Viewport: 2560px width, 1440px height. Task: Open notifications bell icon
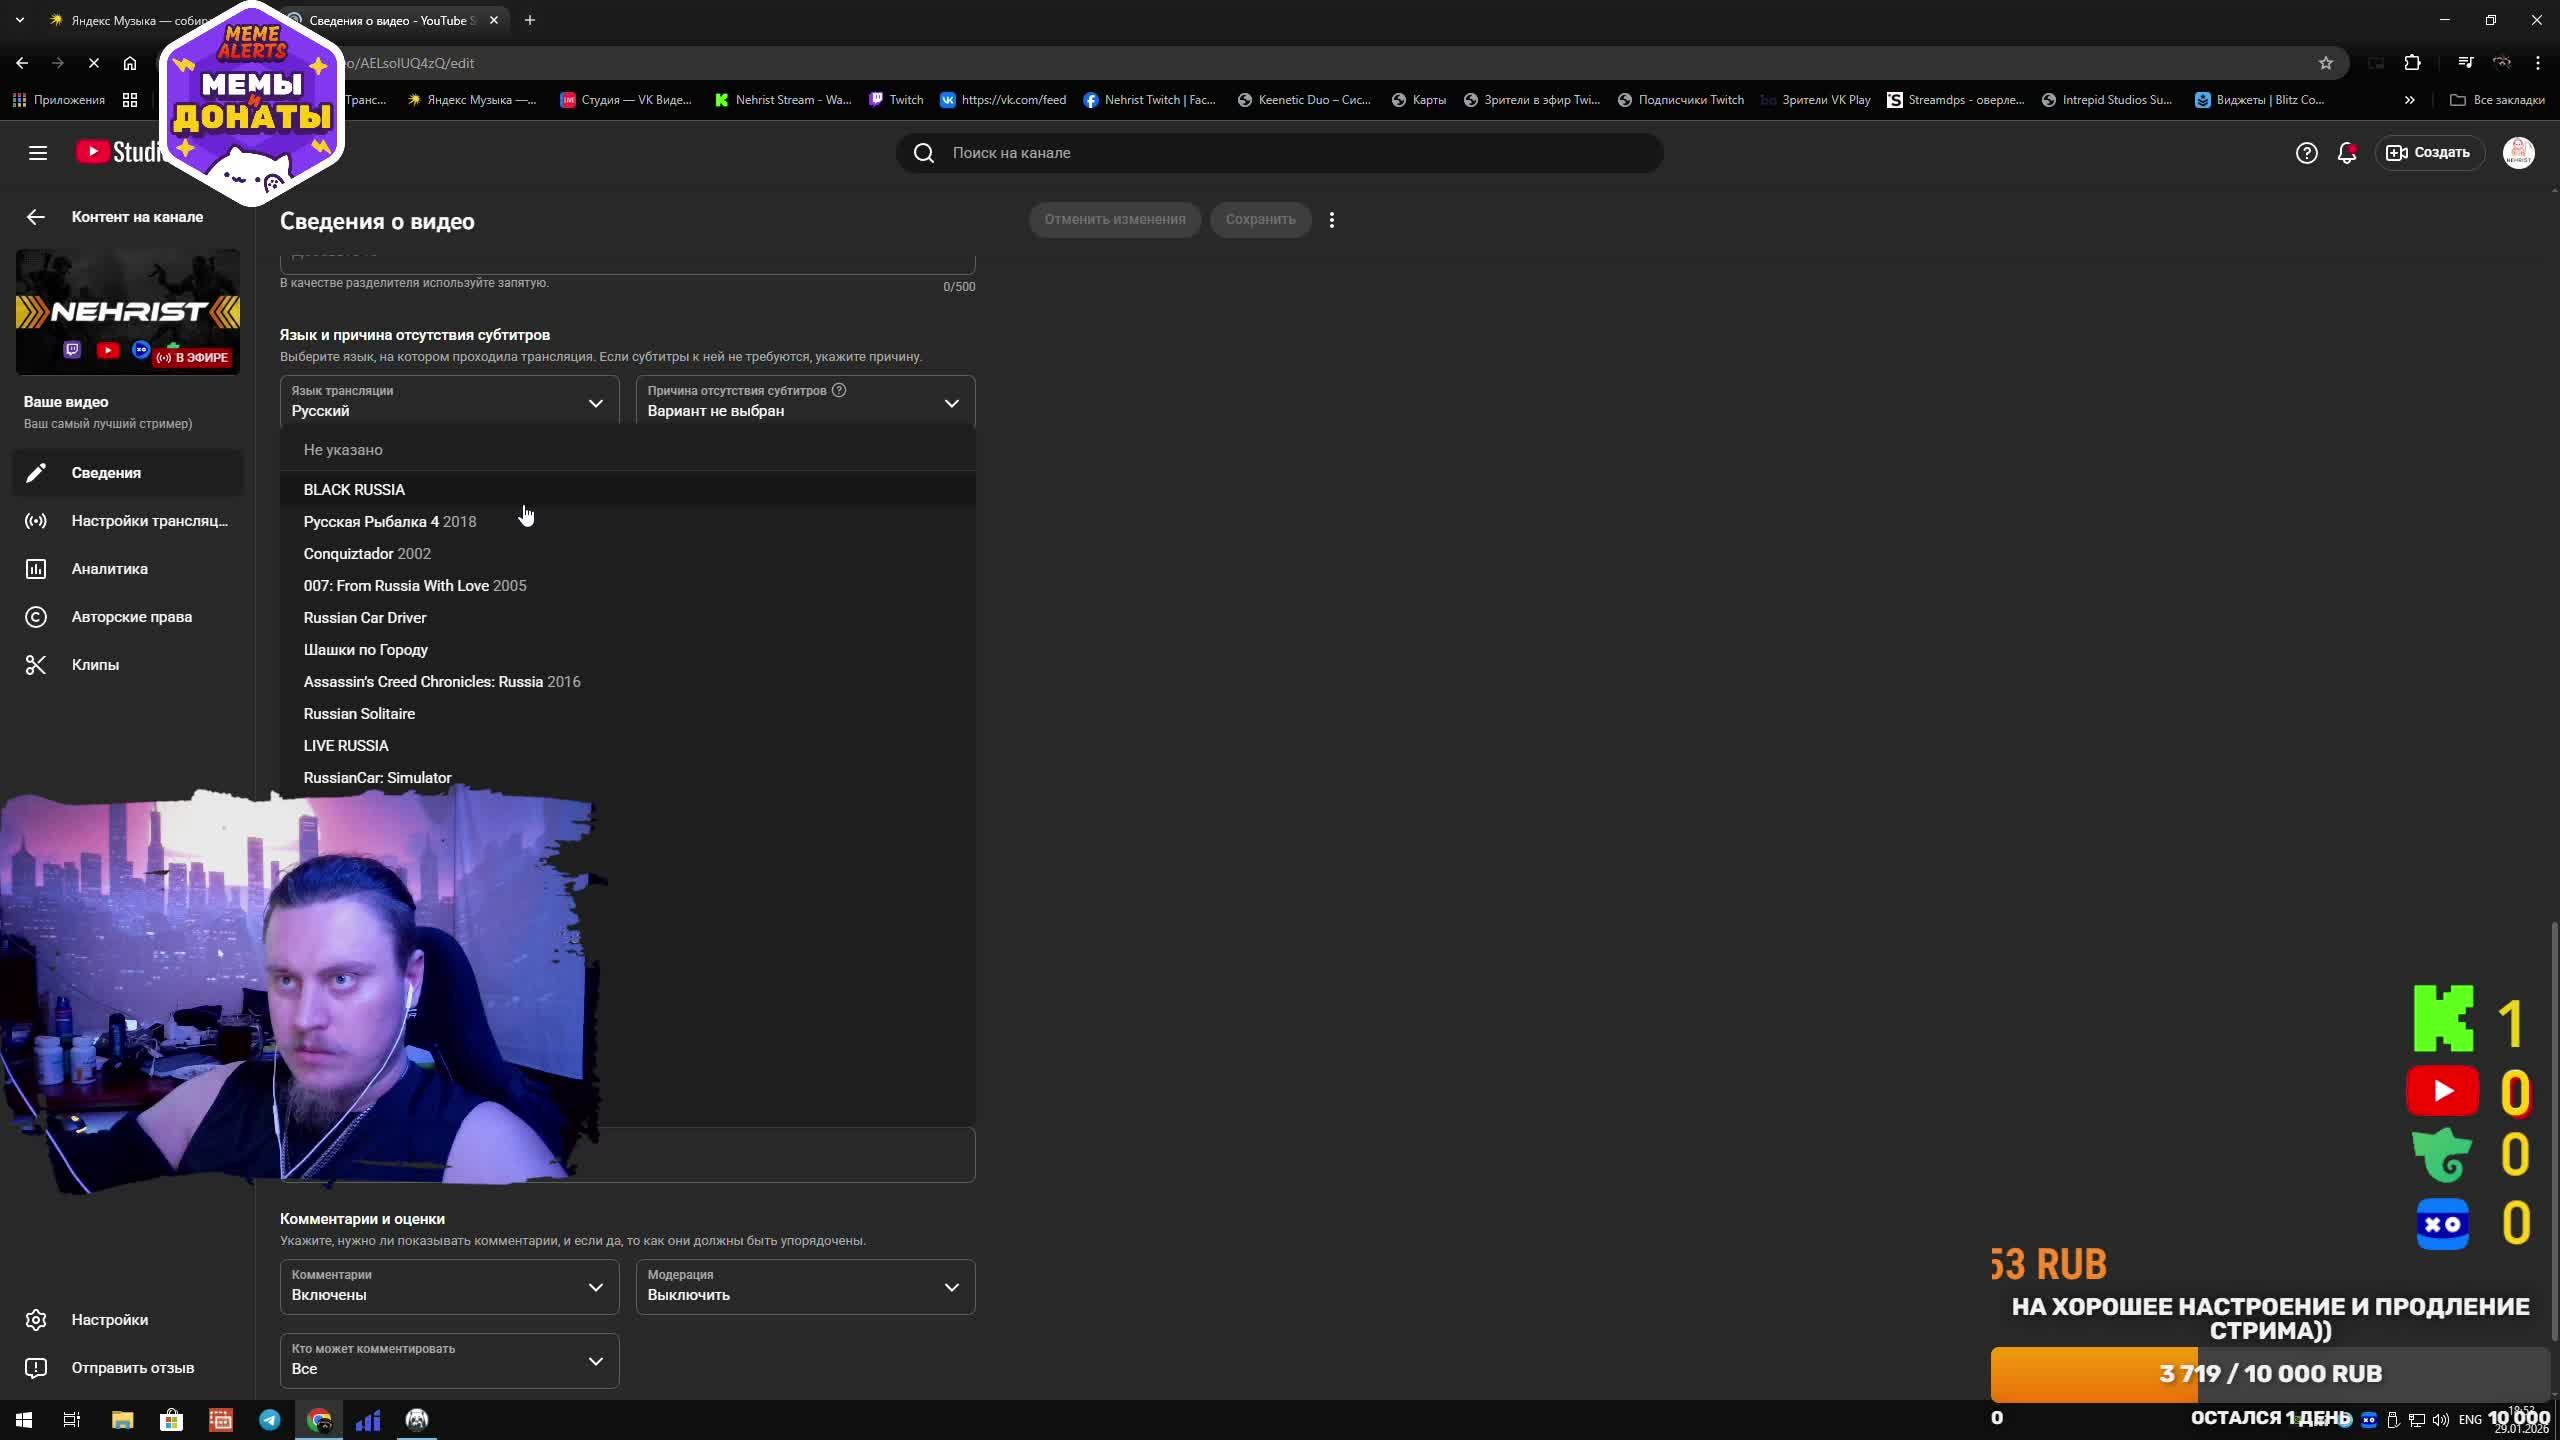[2346, 153]
